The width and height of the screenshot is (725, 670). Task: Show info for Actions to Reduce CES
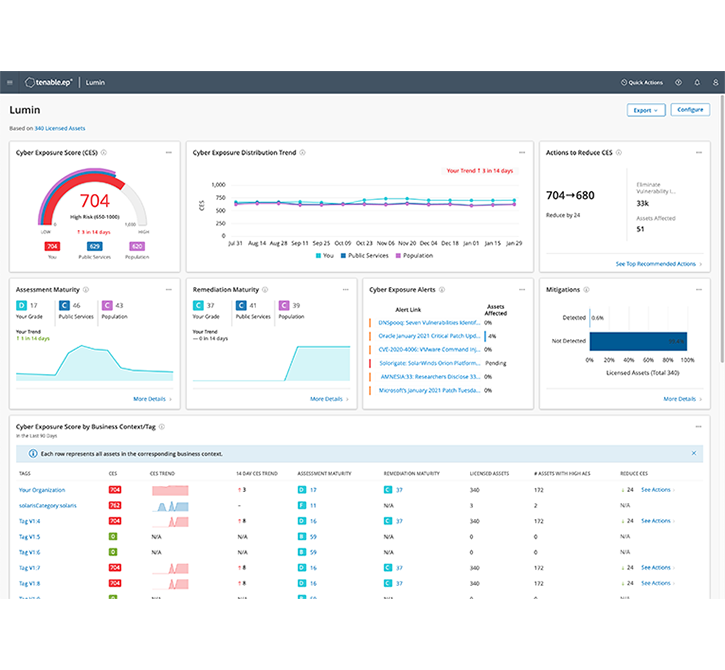pos(619,153)
